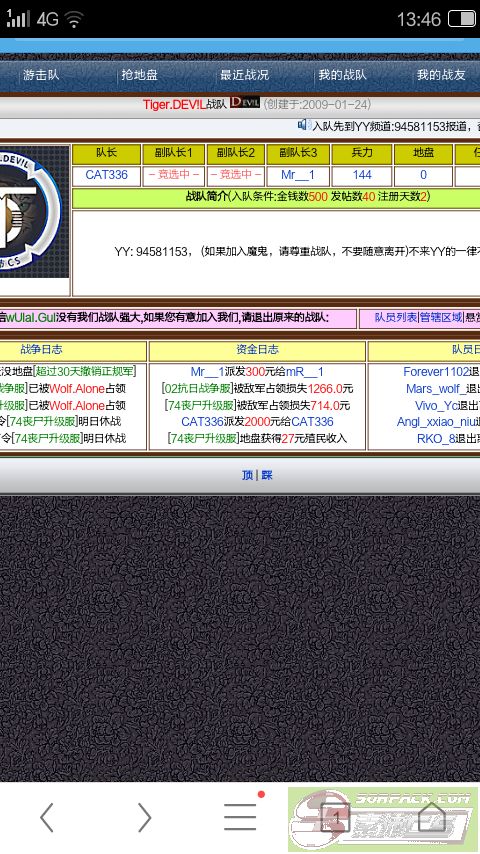The height and width of the screenshot is (854, 480).
Task: Switch to the 最近战况 tab
Action: (244, 75)
